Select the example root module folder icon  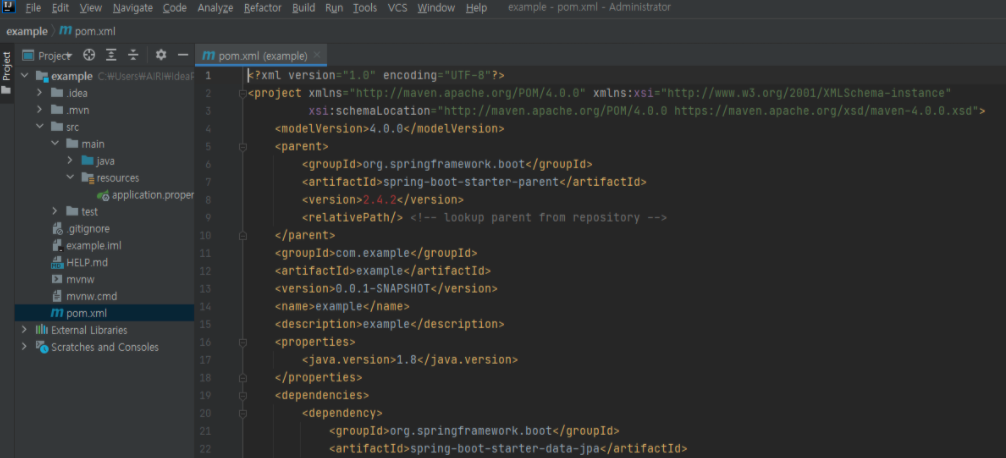42,76
